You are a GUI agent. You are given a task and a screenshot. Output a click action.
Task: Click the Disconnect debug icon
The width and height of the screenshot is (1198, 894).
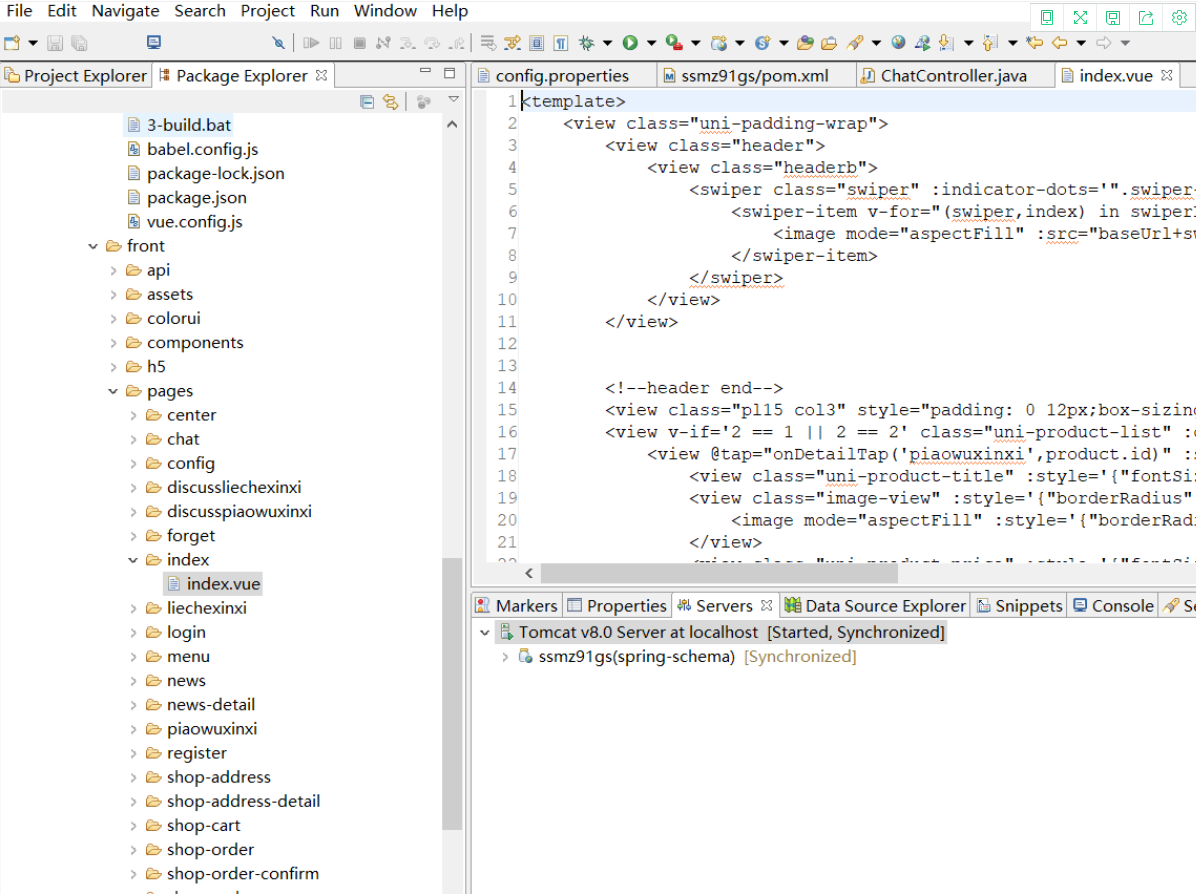tap(384, 43)
